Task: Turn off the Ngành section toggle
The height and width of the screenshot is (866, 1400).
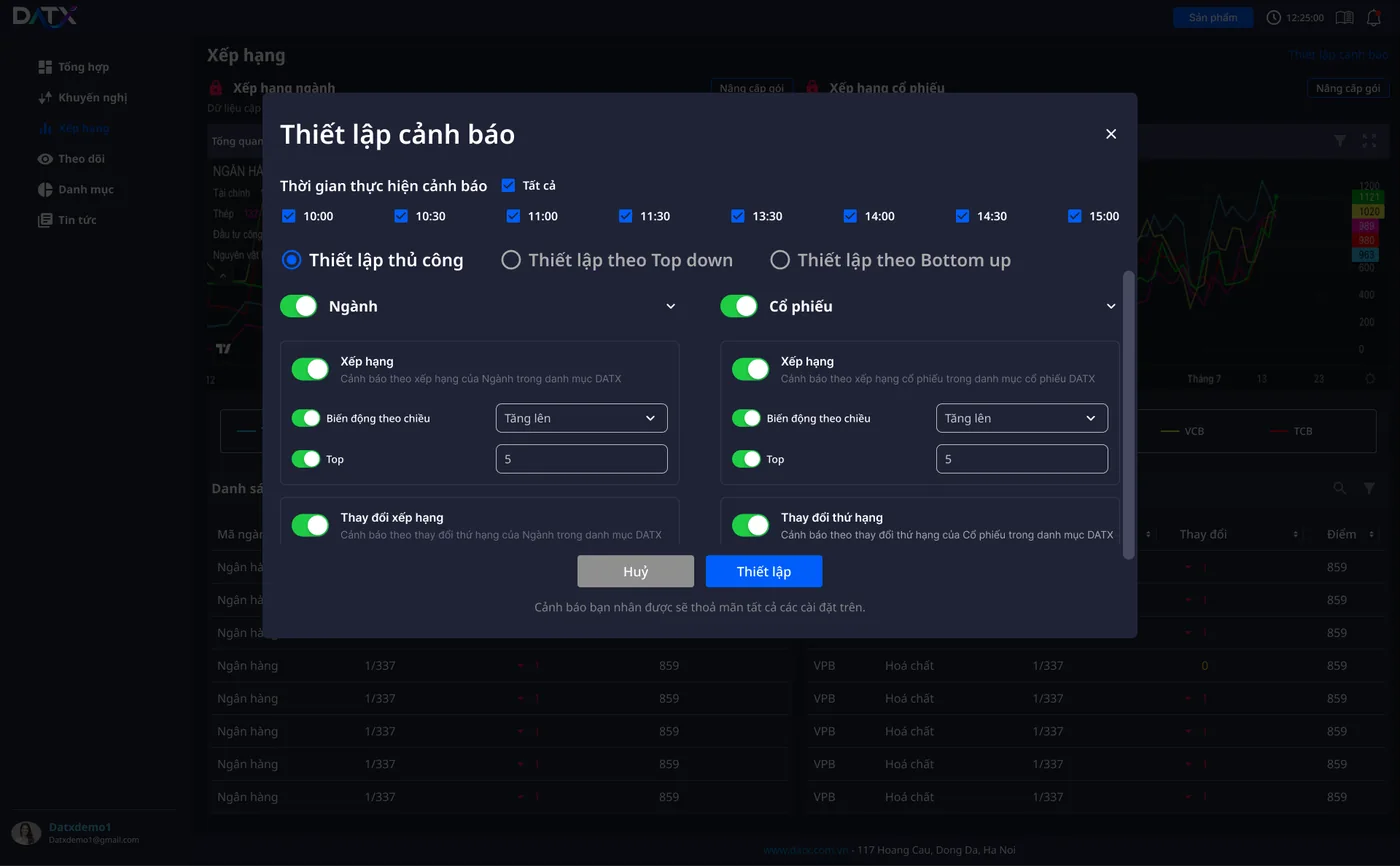Action: tap(298, 306)
